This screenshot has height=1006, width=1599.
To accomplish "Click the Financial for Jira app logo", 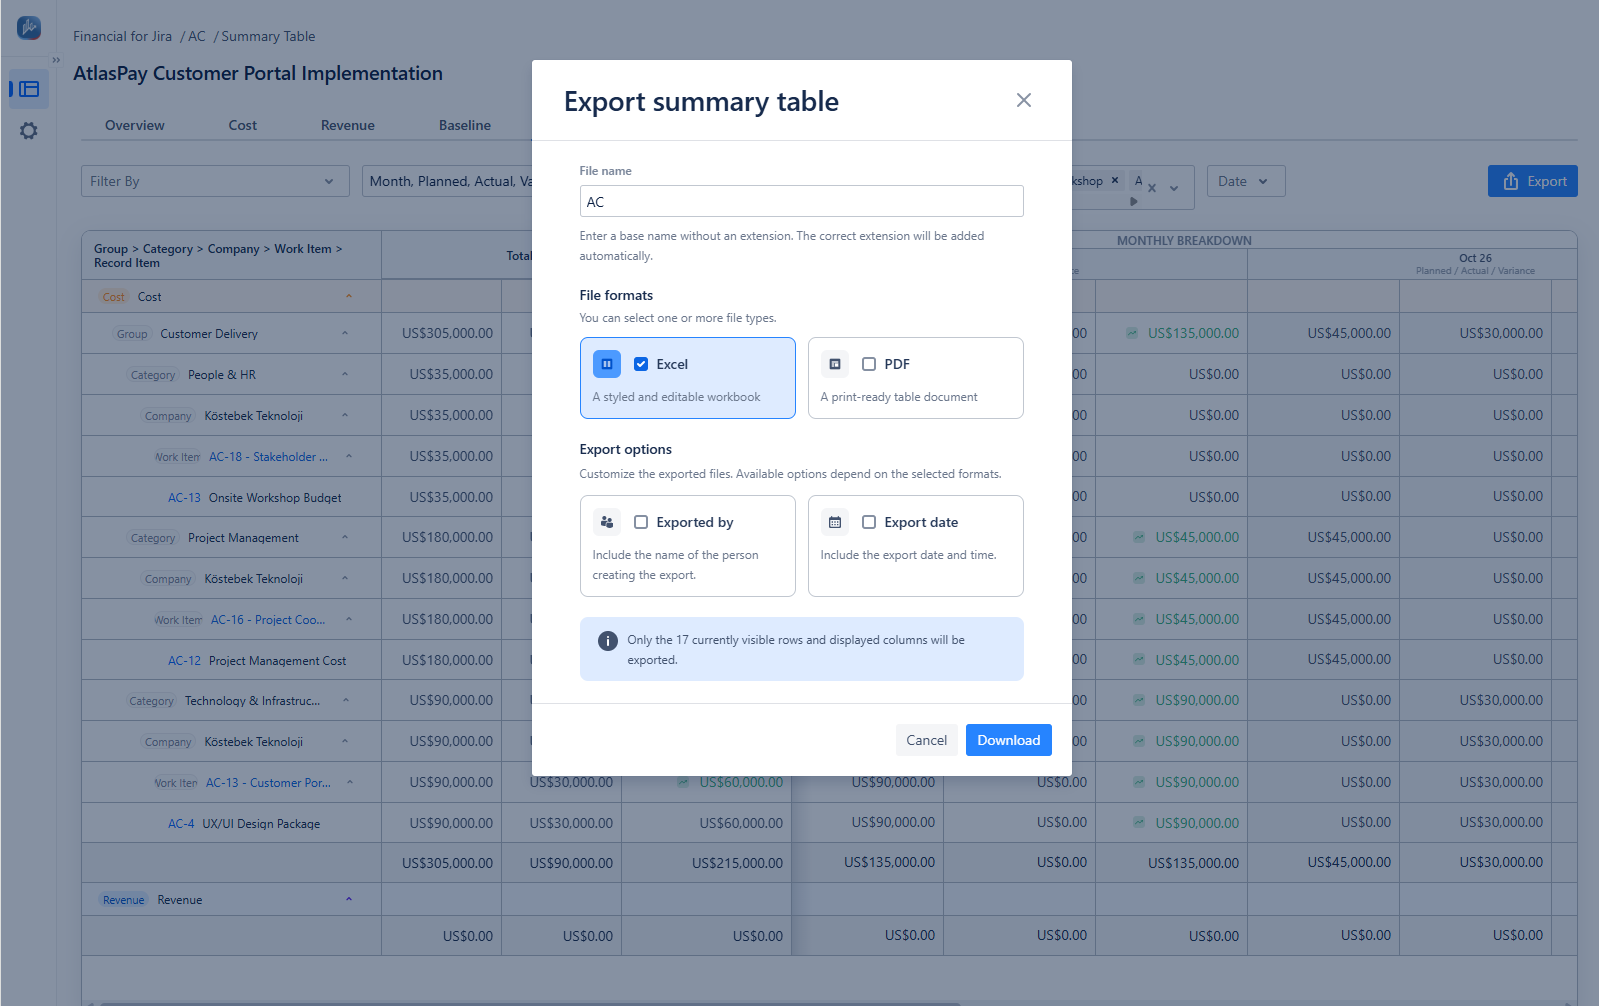I will (29, 28).
